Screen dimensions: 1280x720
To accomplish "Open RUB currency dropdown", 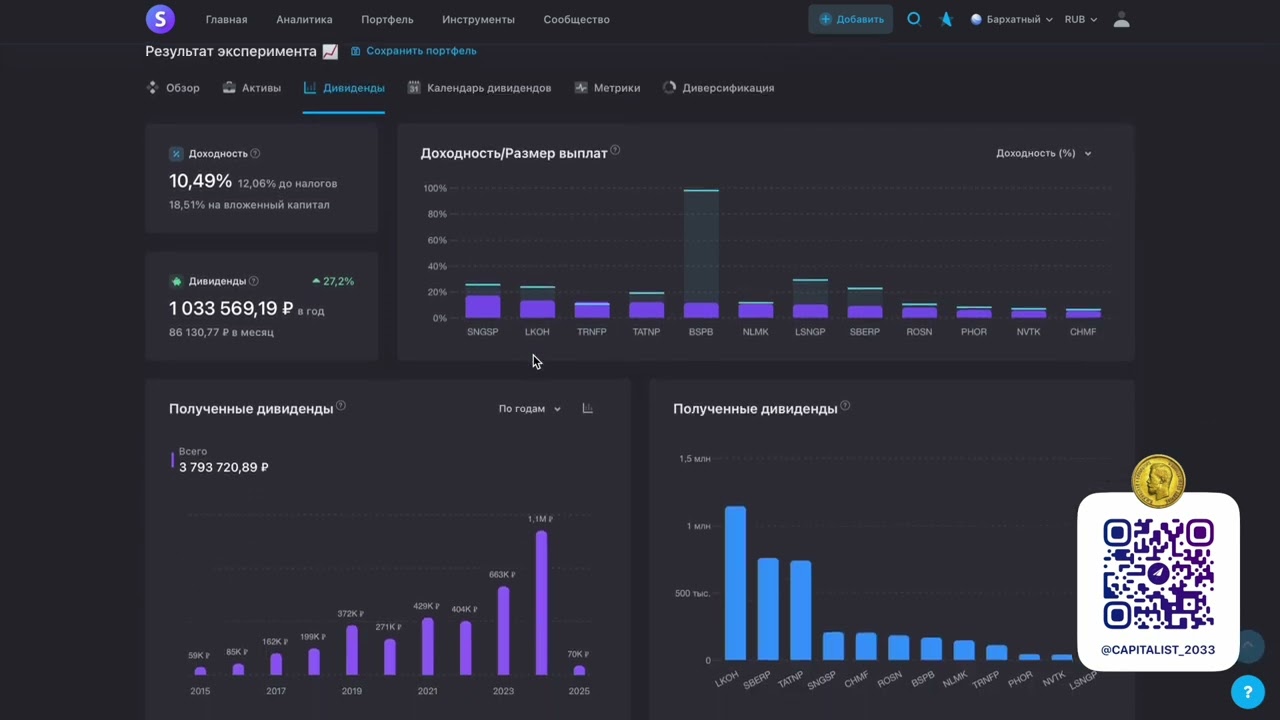I will [1081, 19].
